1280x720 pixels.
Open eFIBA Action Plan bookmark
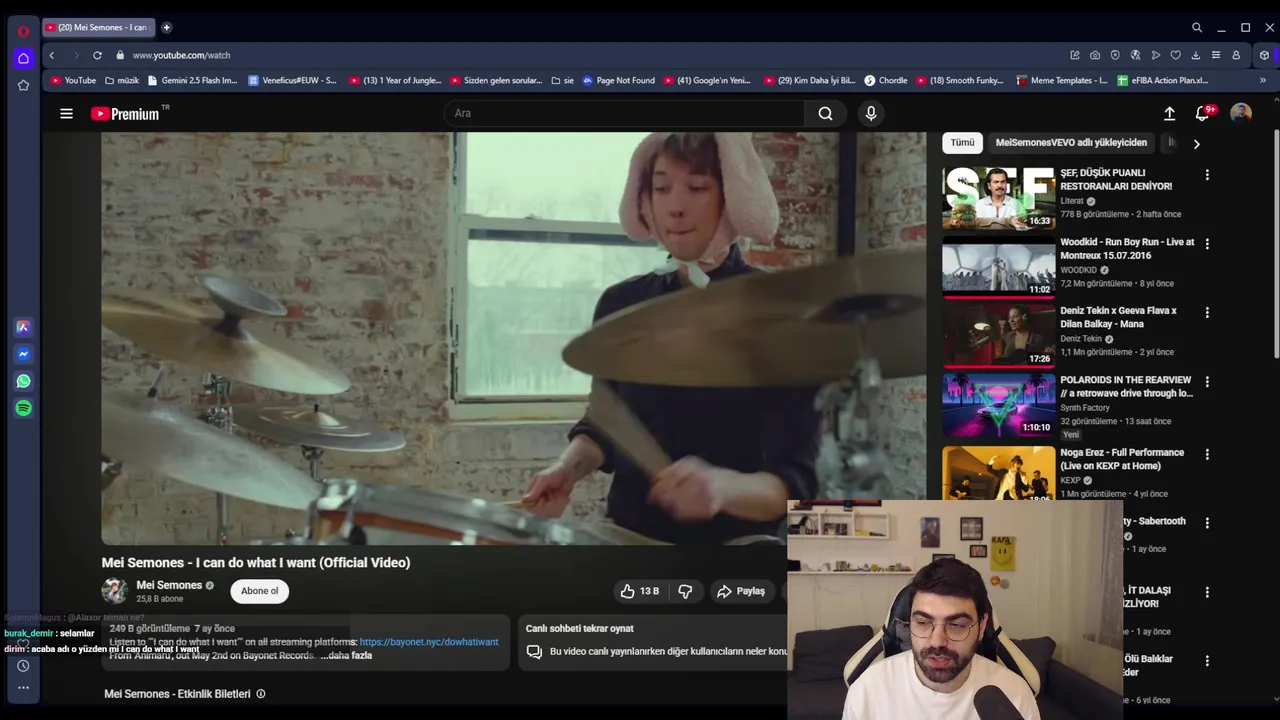[1163, 81]
